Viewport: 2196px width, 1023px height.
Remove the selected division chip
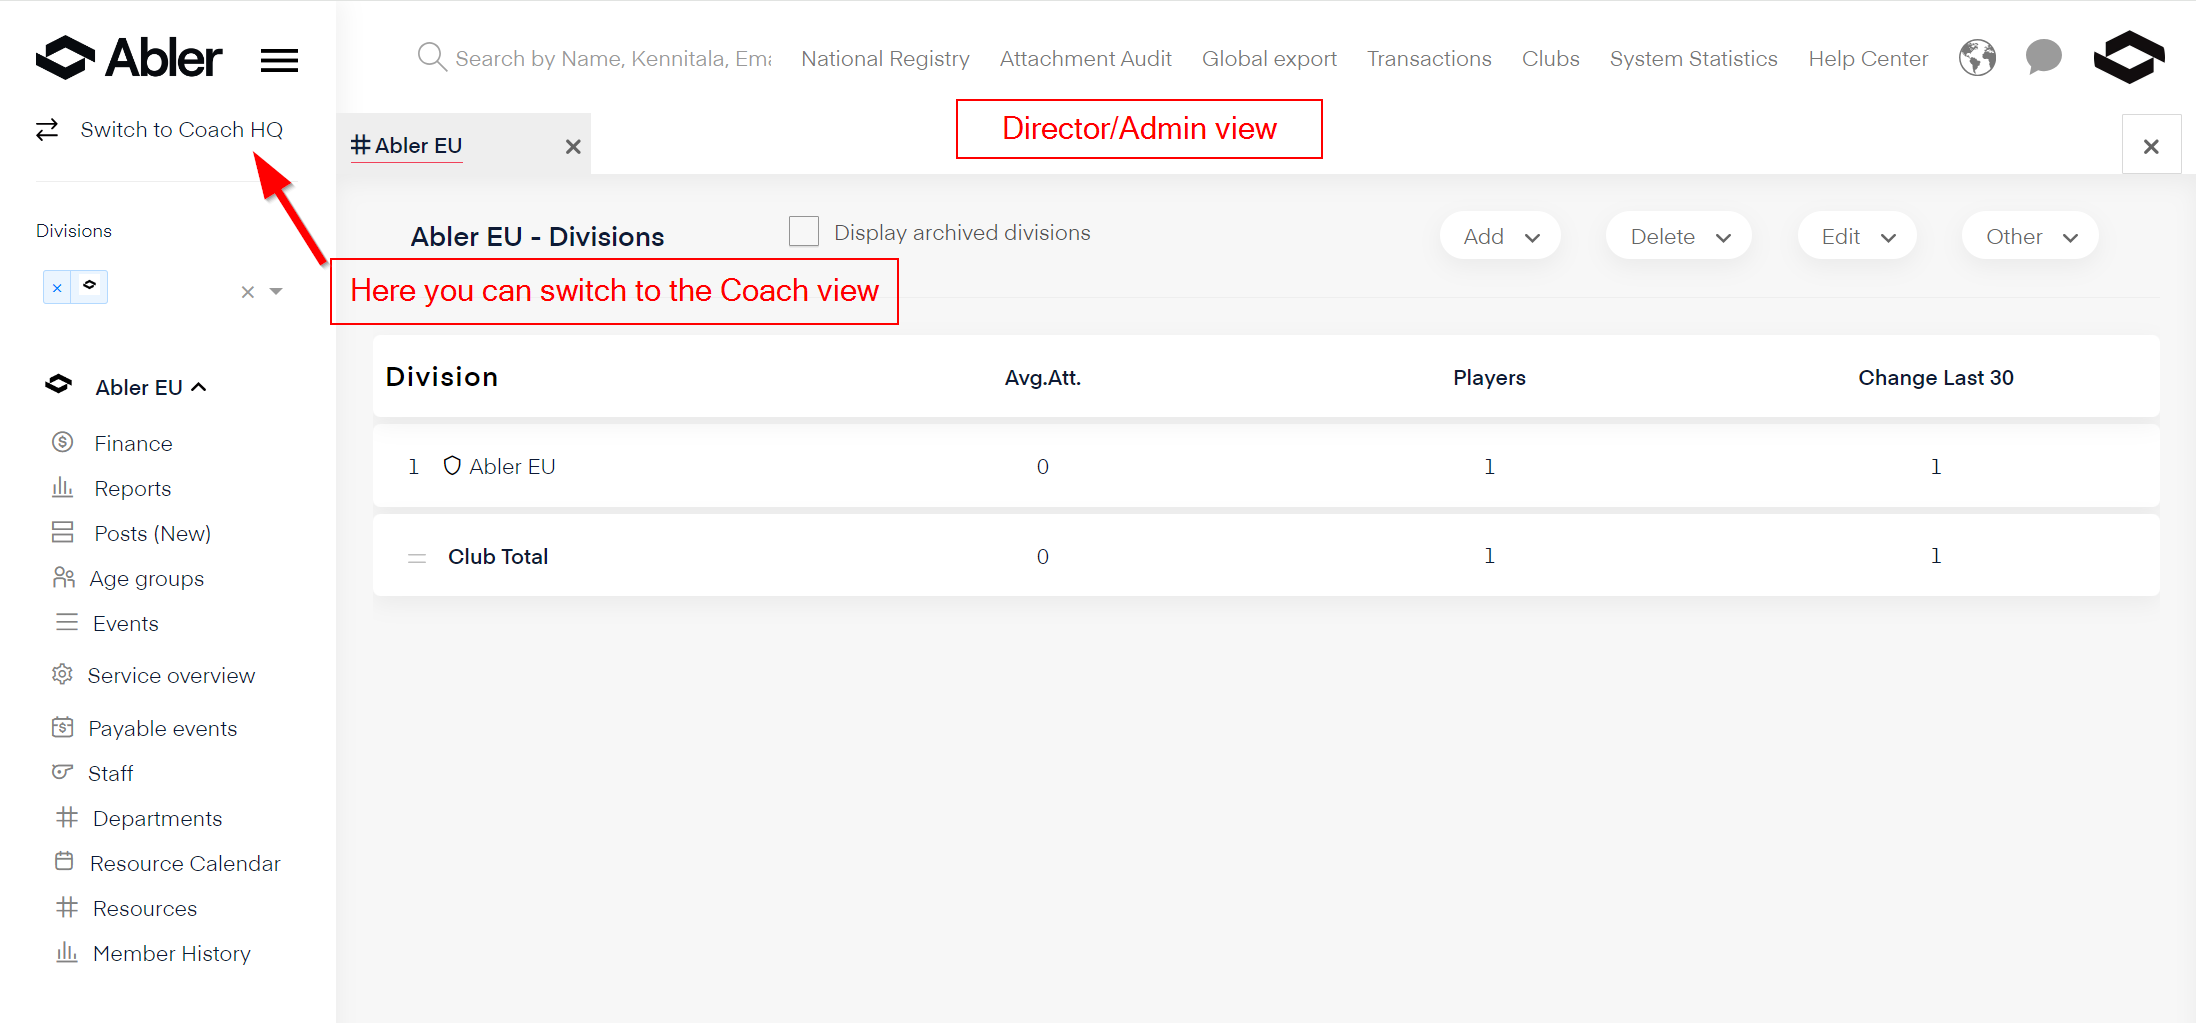pos(57,288)
